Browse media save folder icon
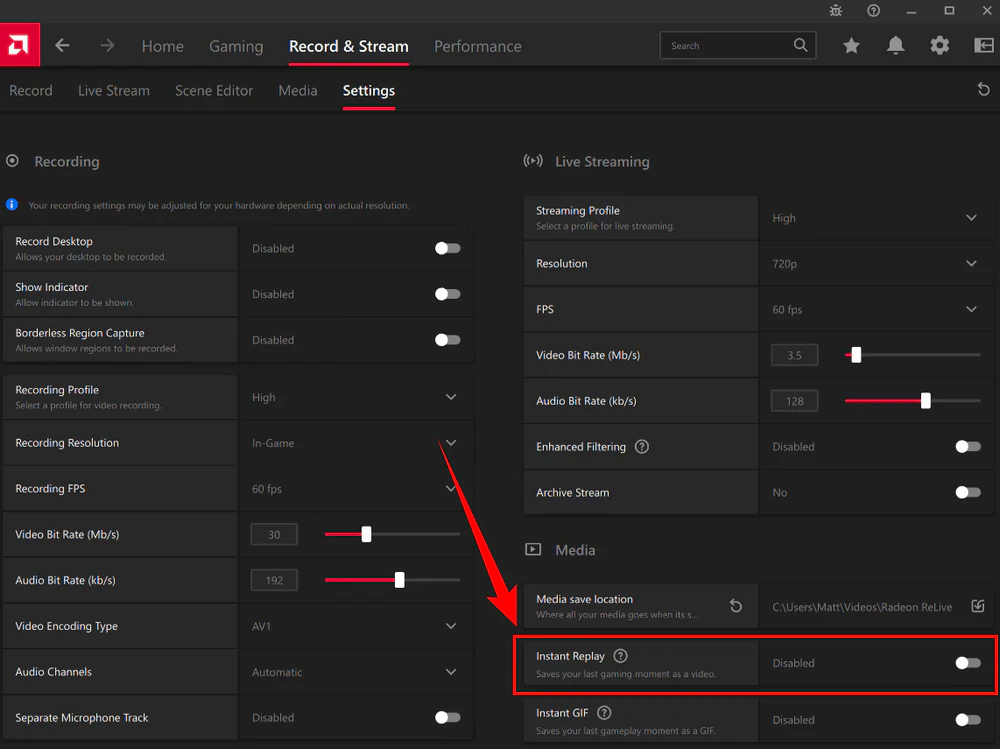The height and width of the screenshot is (749, 1000). click(978, 606)
